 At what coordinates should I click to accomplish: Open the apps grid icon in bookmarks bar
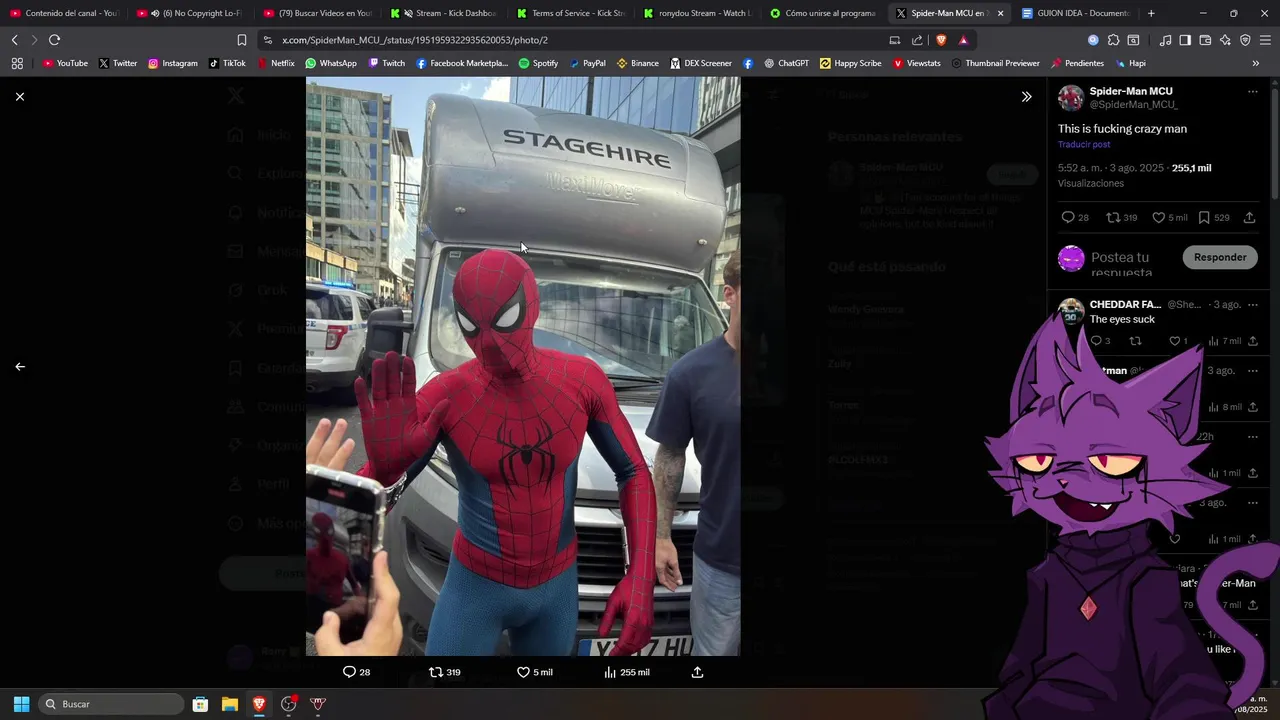17,63
